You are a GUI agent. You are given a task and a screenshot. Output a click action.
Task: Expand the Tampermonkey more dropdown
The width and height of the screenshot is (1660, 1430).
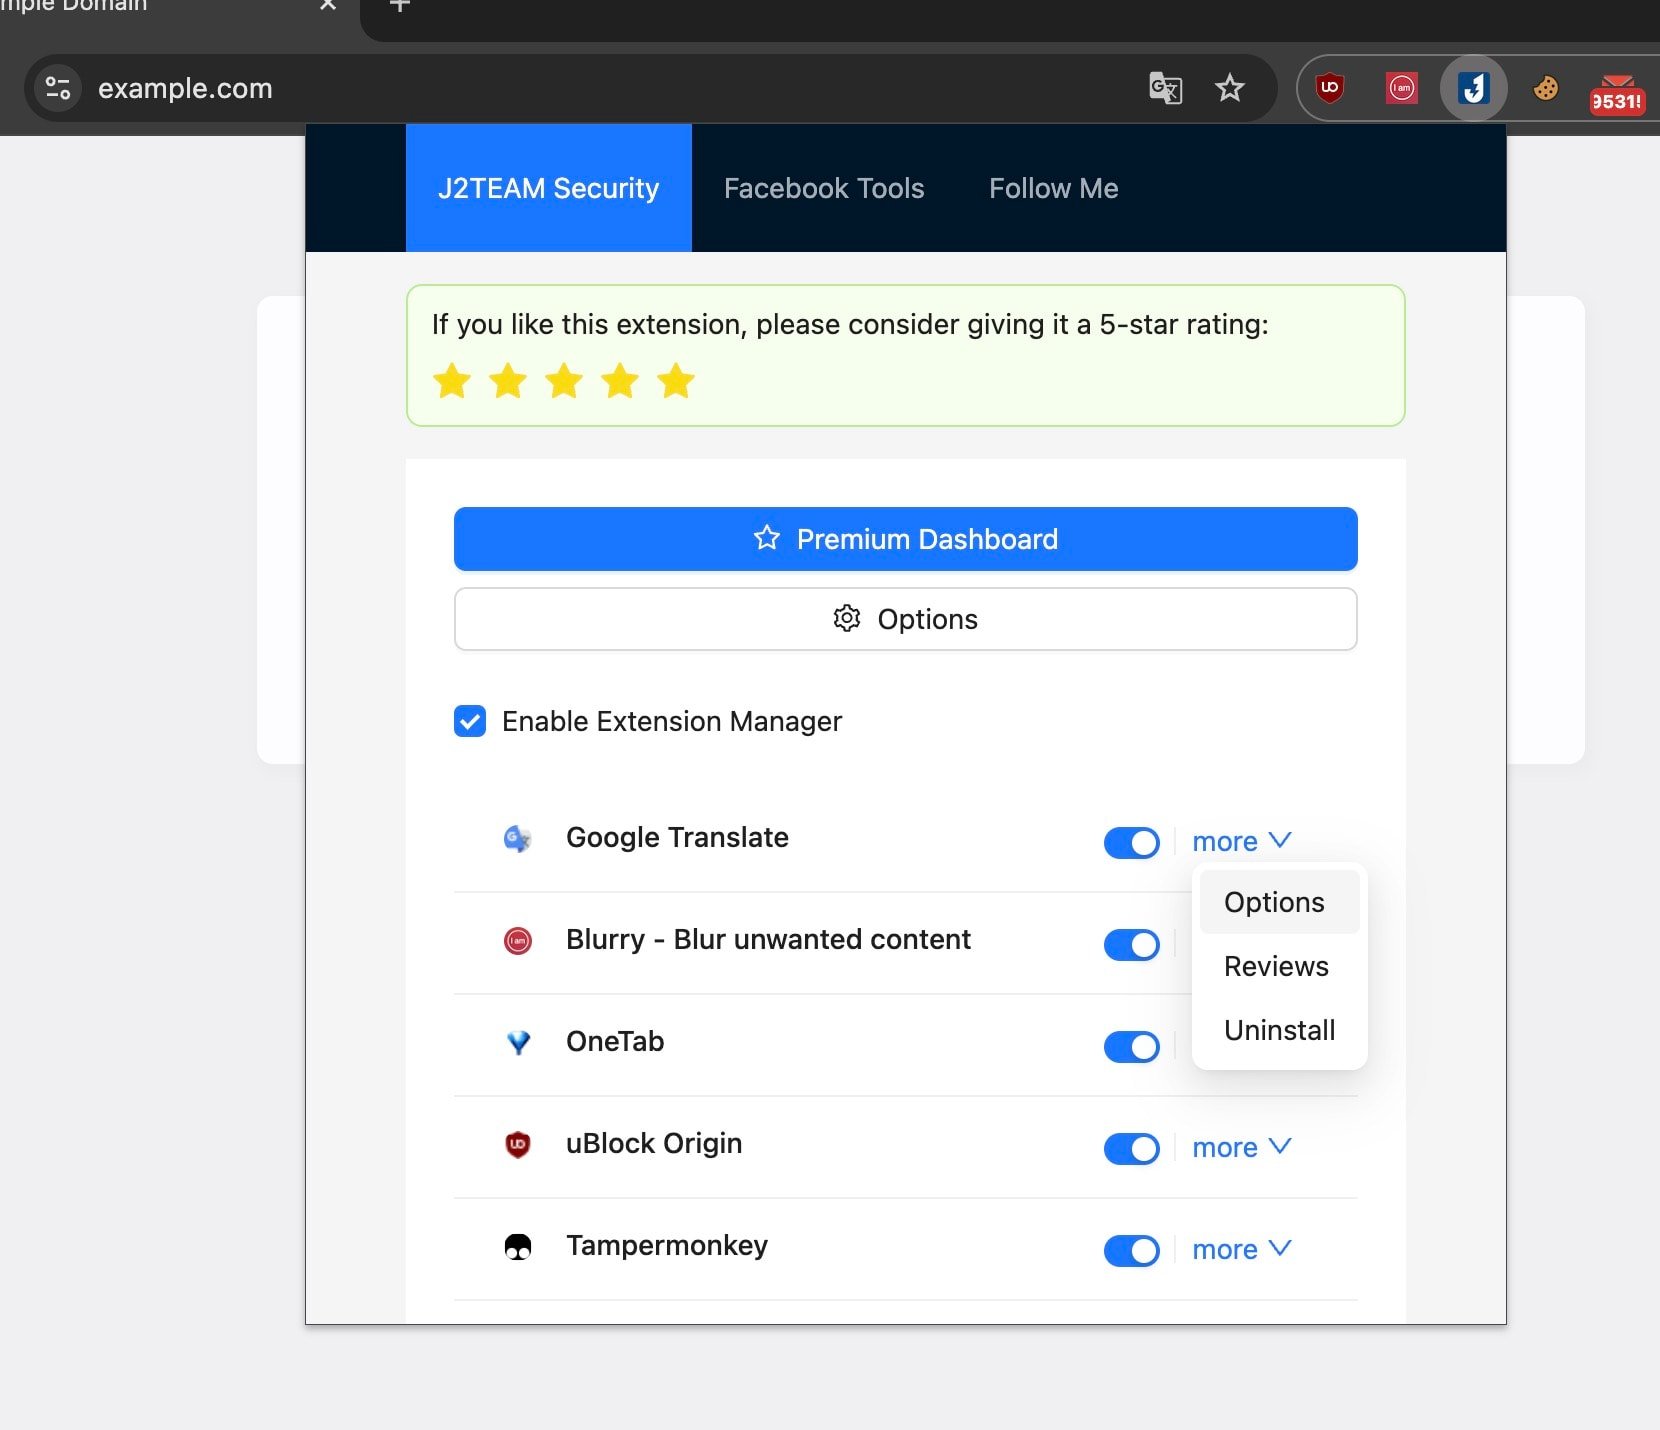click(x=1242, y=1249)
